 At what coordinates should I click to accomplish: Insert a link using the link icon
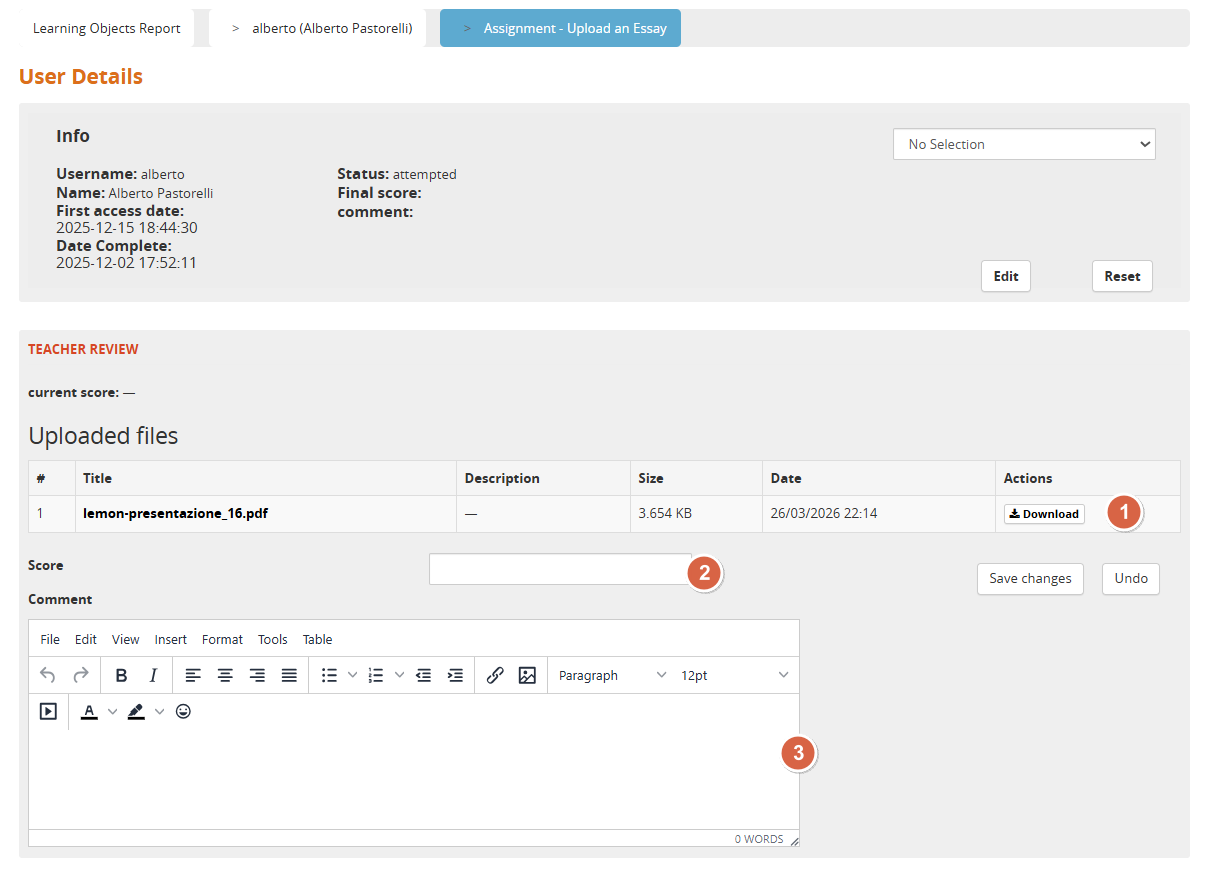[494, 675]
